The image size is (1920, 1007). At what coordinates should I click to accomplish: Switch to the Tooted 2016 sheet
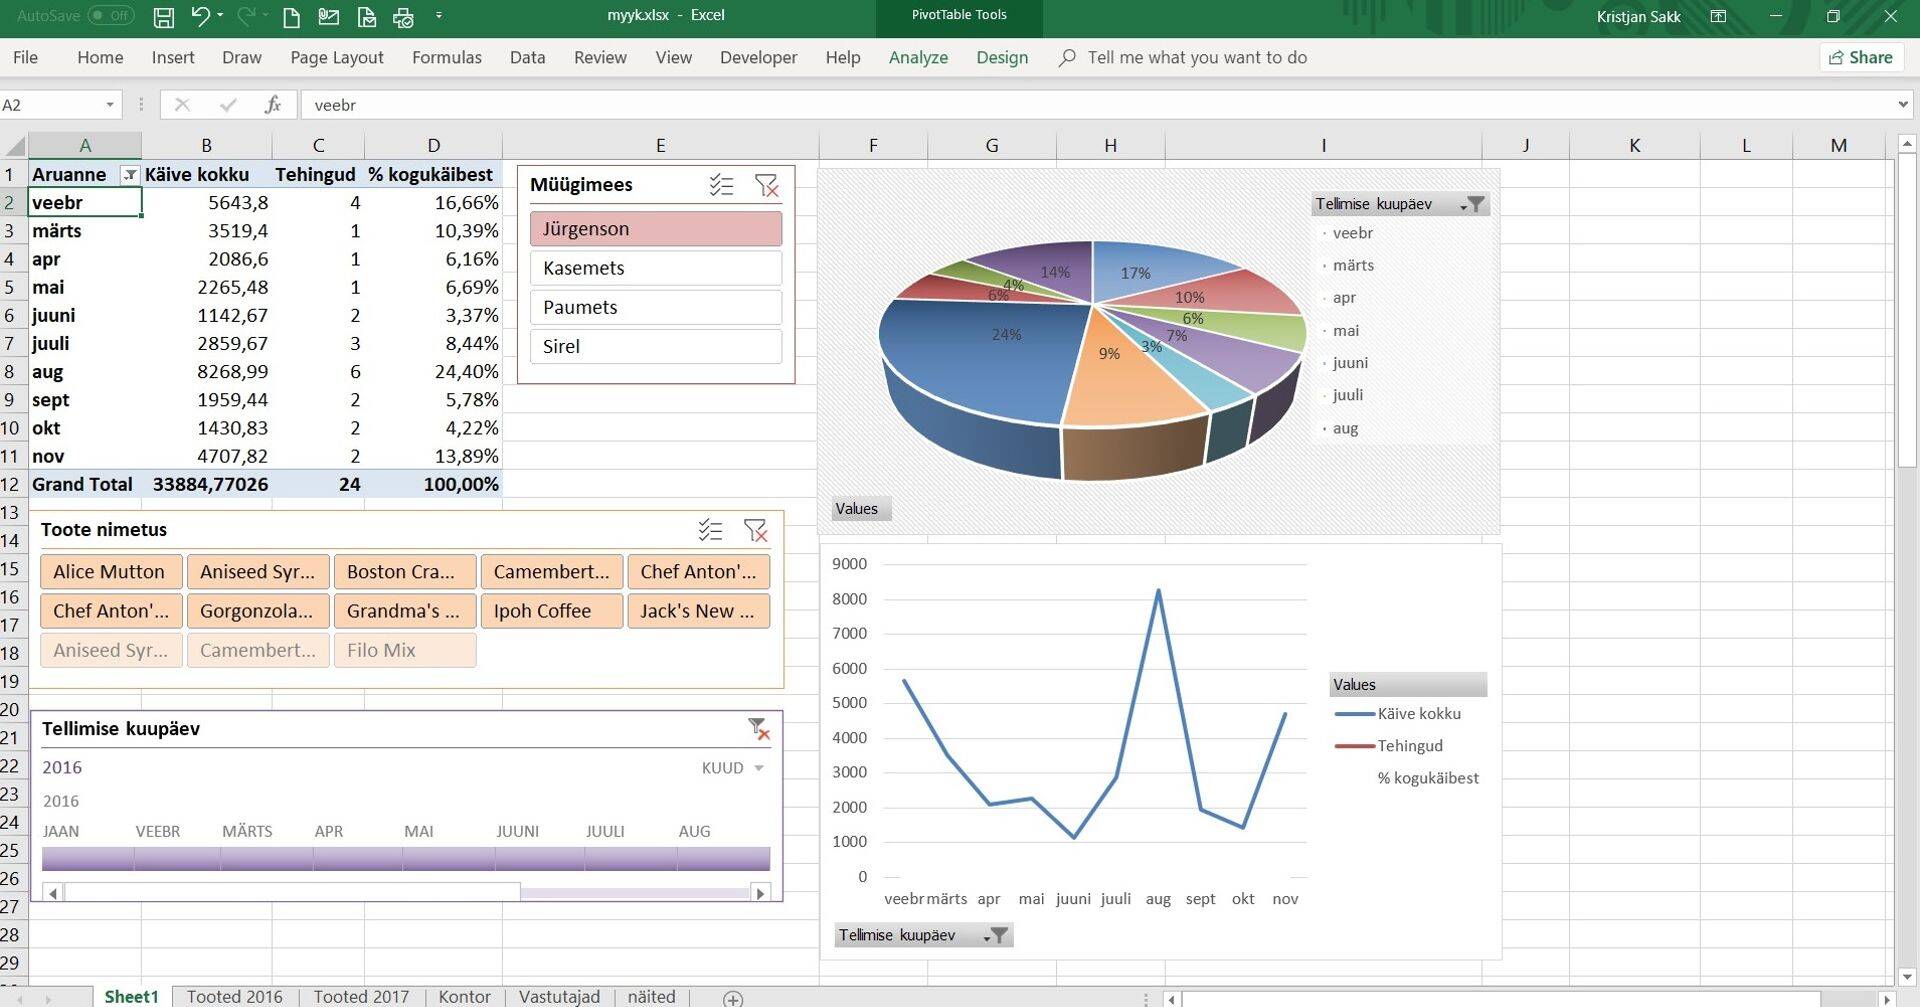pos(235,997)
